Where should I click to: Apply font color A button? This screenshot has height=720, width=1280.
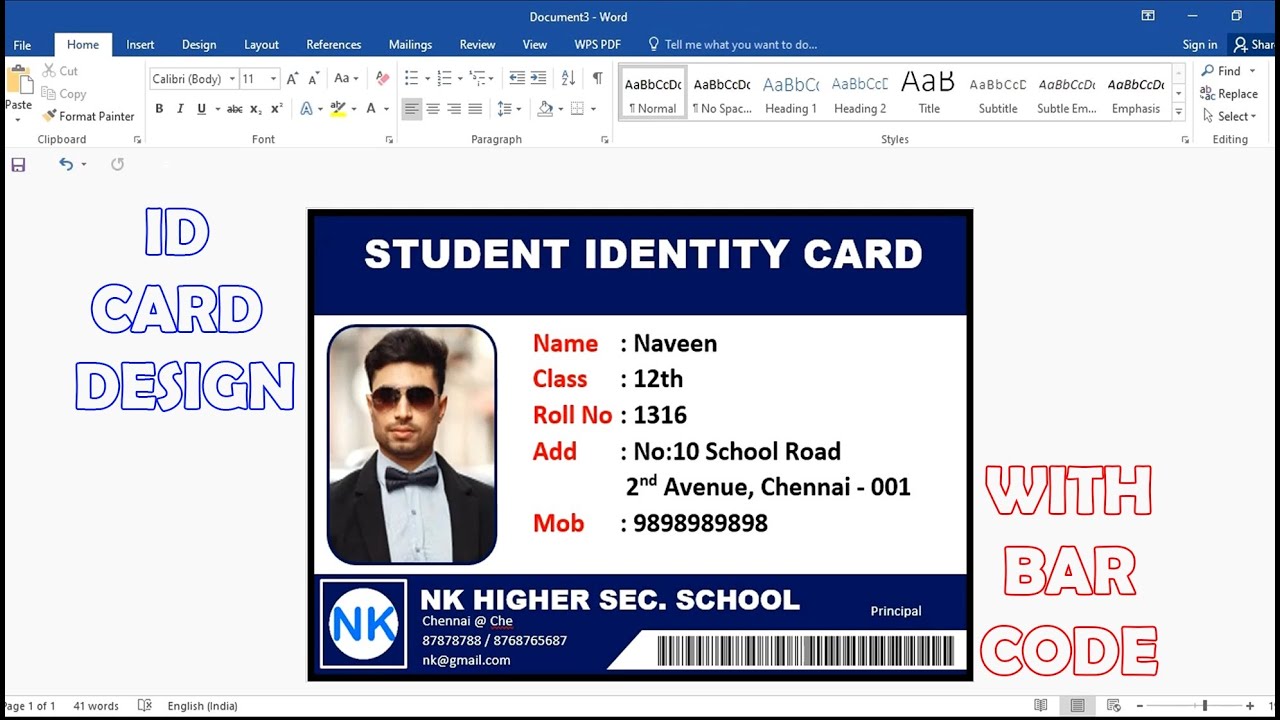[x=371, y=109]
